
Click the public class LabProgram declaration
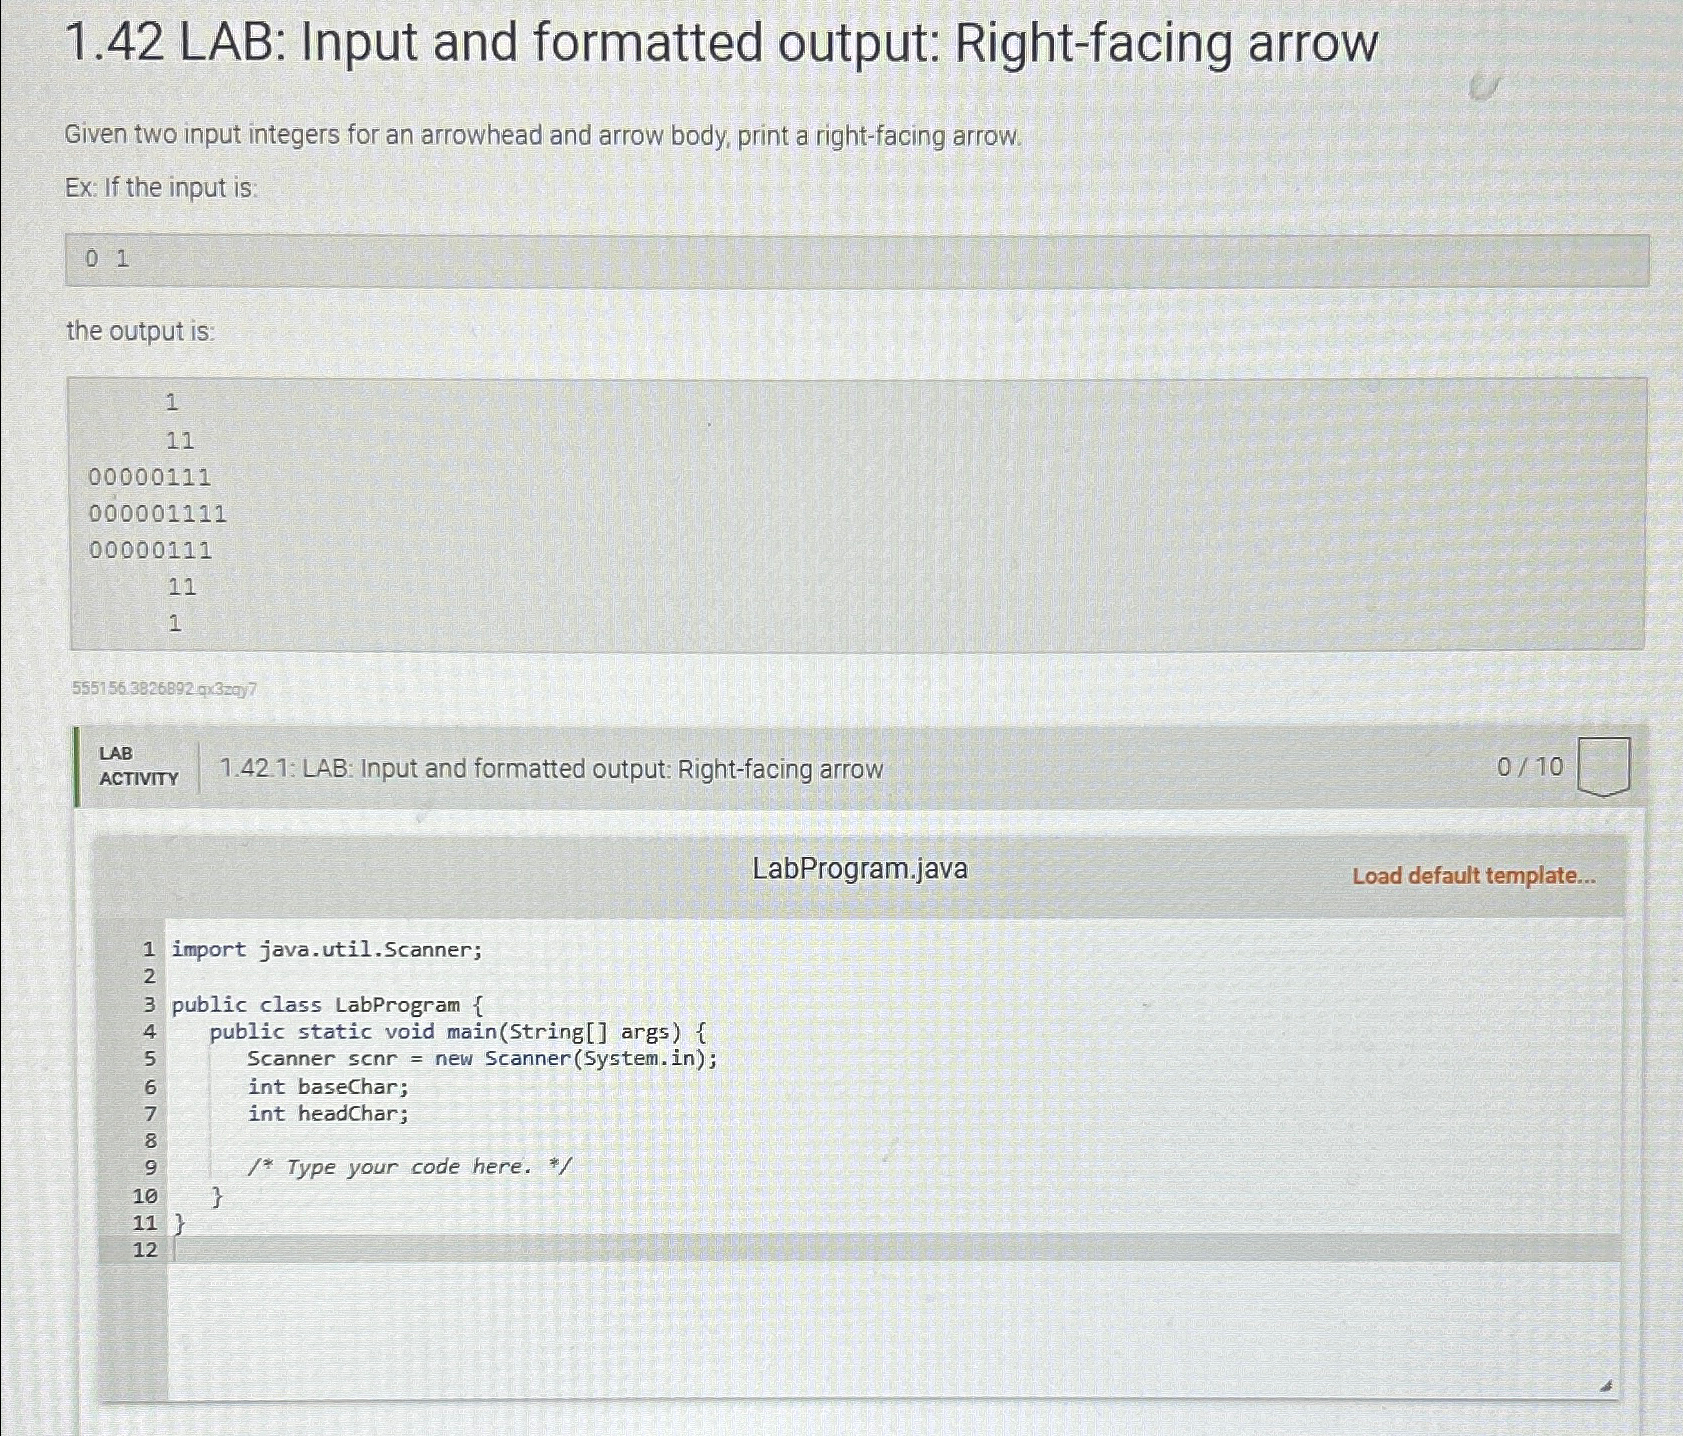(328, 1004)
